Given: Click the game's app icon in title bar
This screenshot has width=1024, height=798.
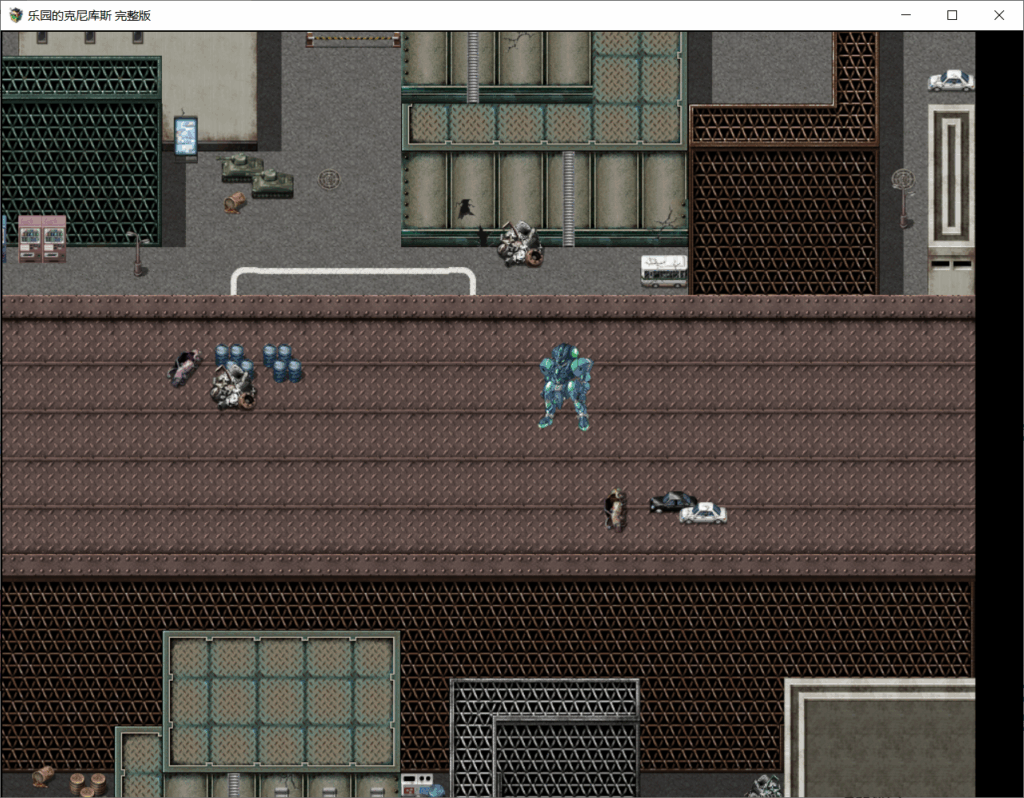Looking at the screenshot, I should [x=16, y=15].
